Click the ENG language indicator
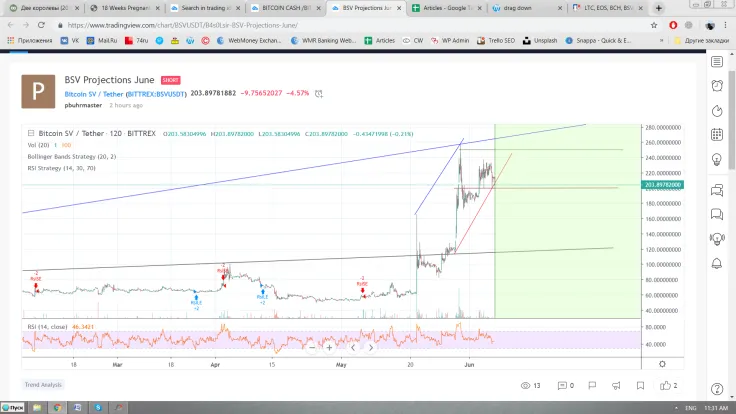736x414 pixels. click(x=690, y=408)
